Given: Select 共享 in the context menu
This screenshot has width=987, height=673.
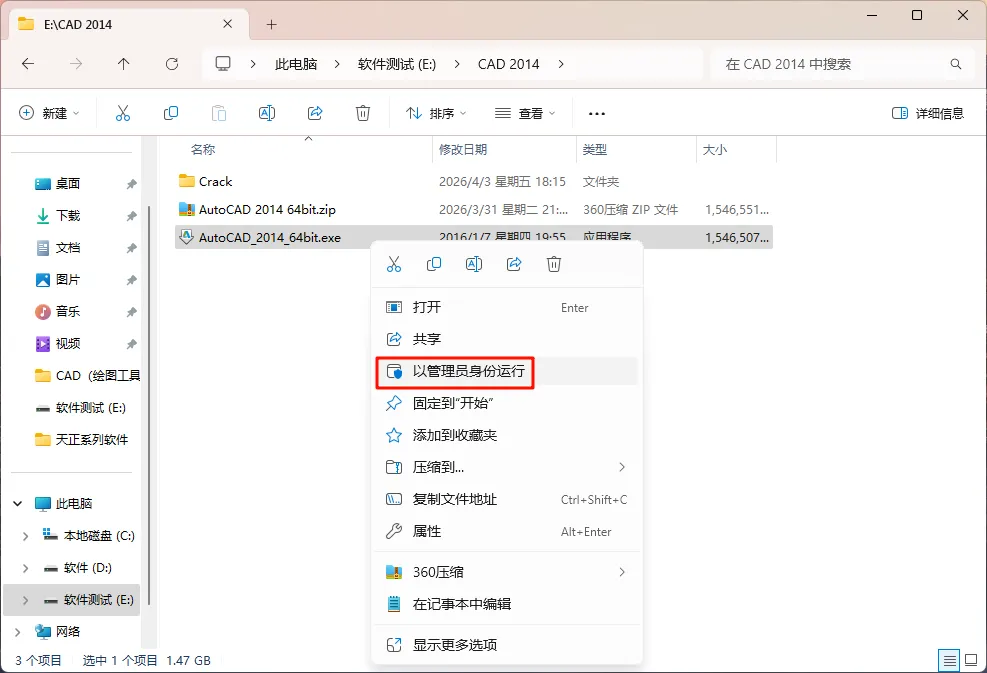Looking at the screenshot, I should point(507,339).
